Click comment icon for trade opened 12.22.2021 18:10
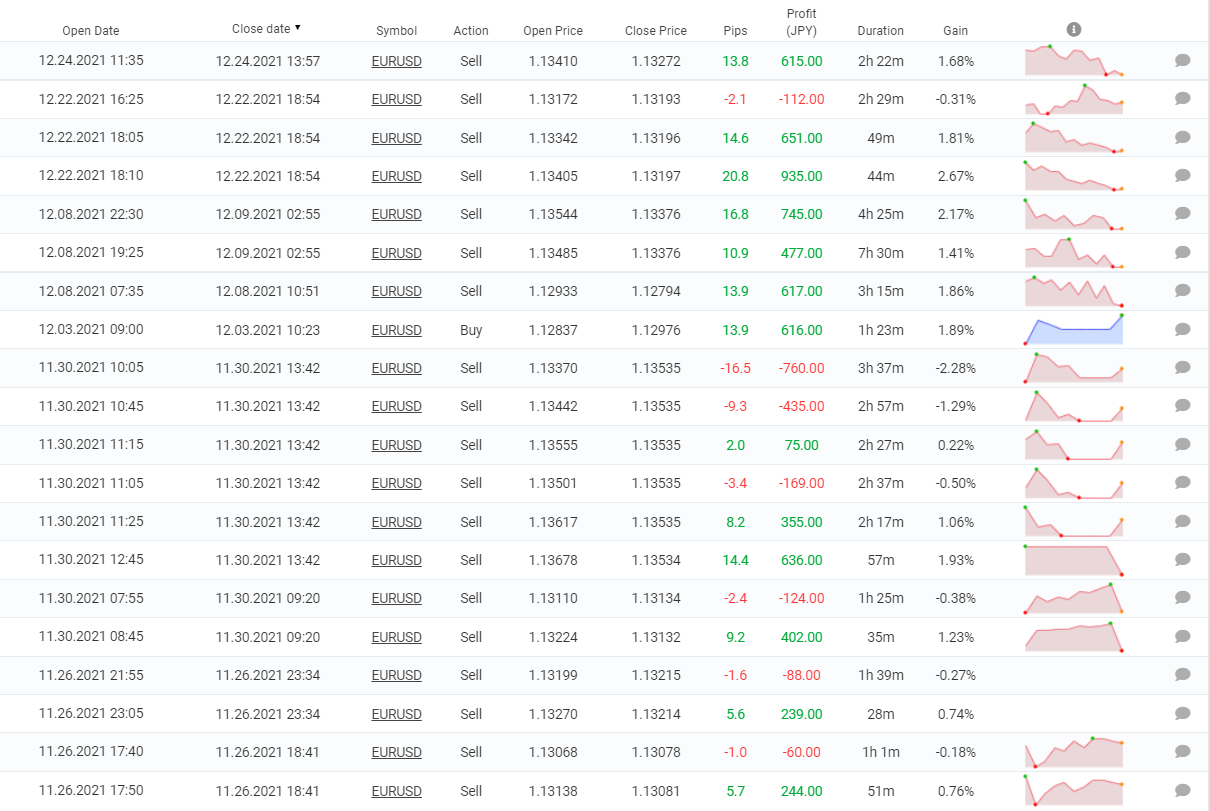1210x811 pixels. [1182, 176]
